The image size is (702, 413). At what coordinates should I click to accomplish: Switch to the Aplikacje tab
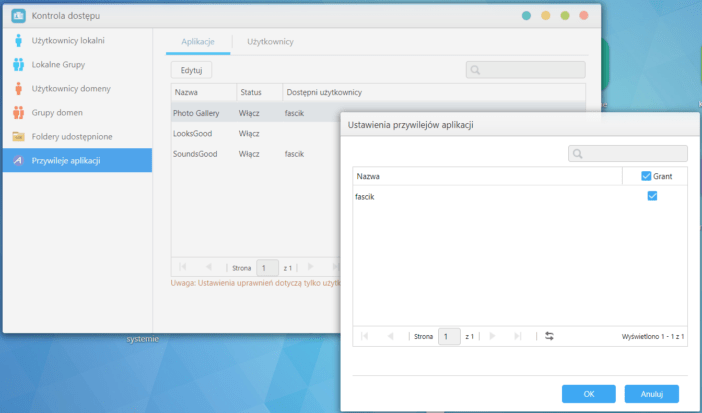(x=198, y=42)
